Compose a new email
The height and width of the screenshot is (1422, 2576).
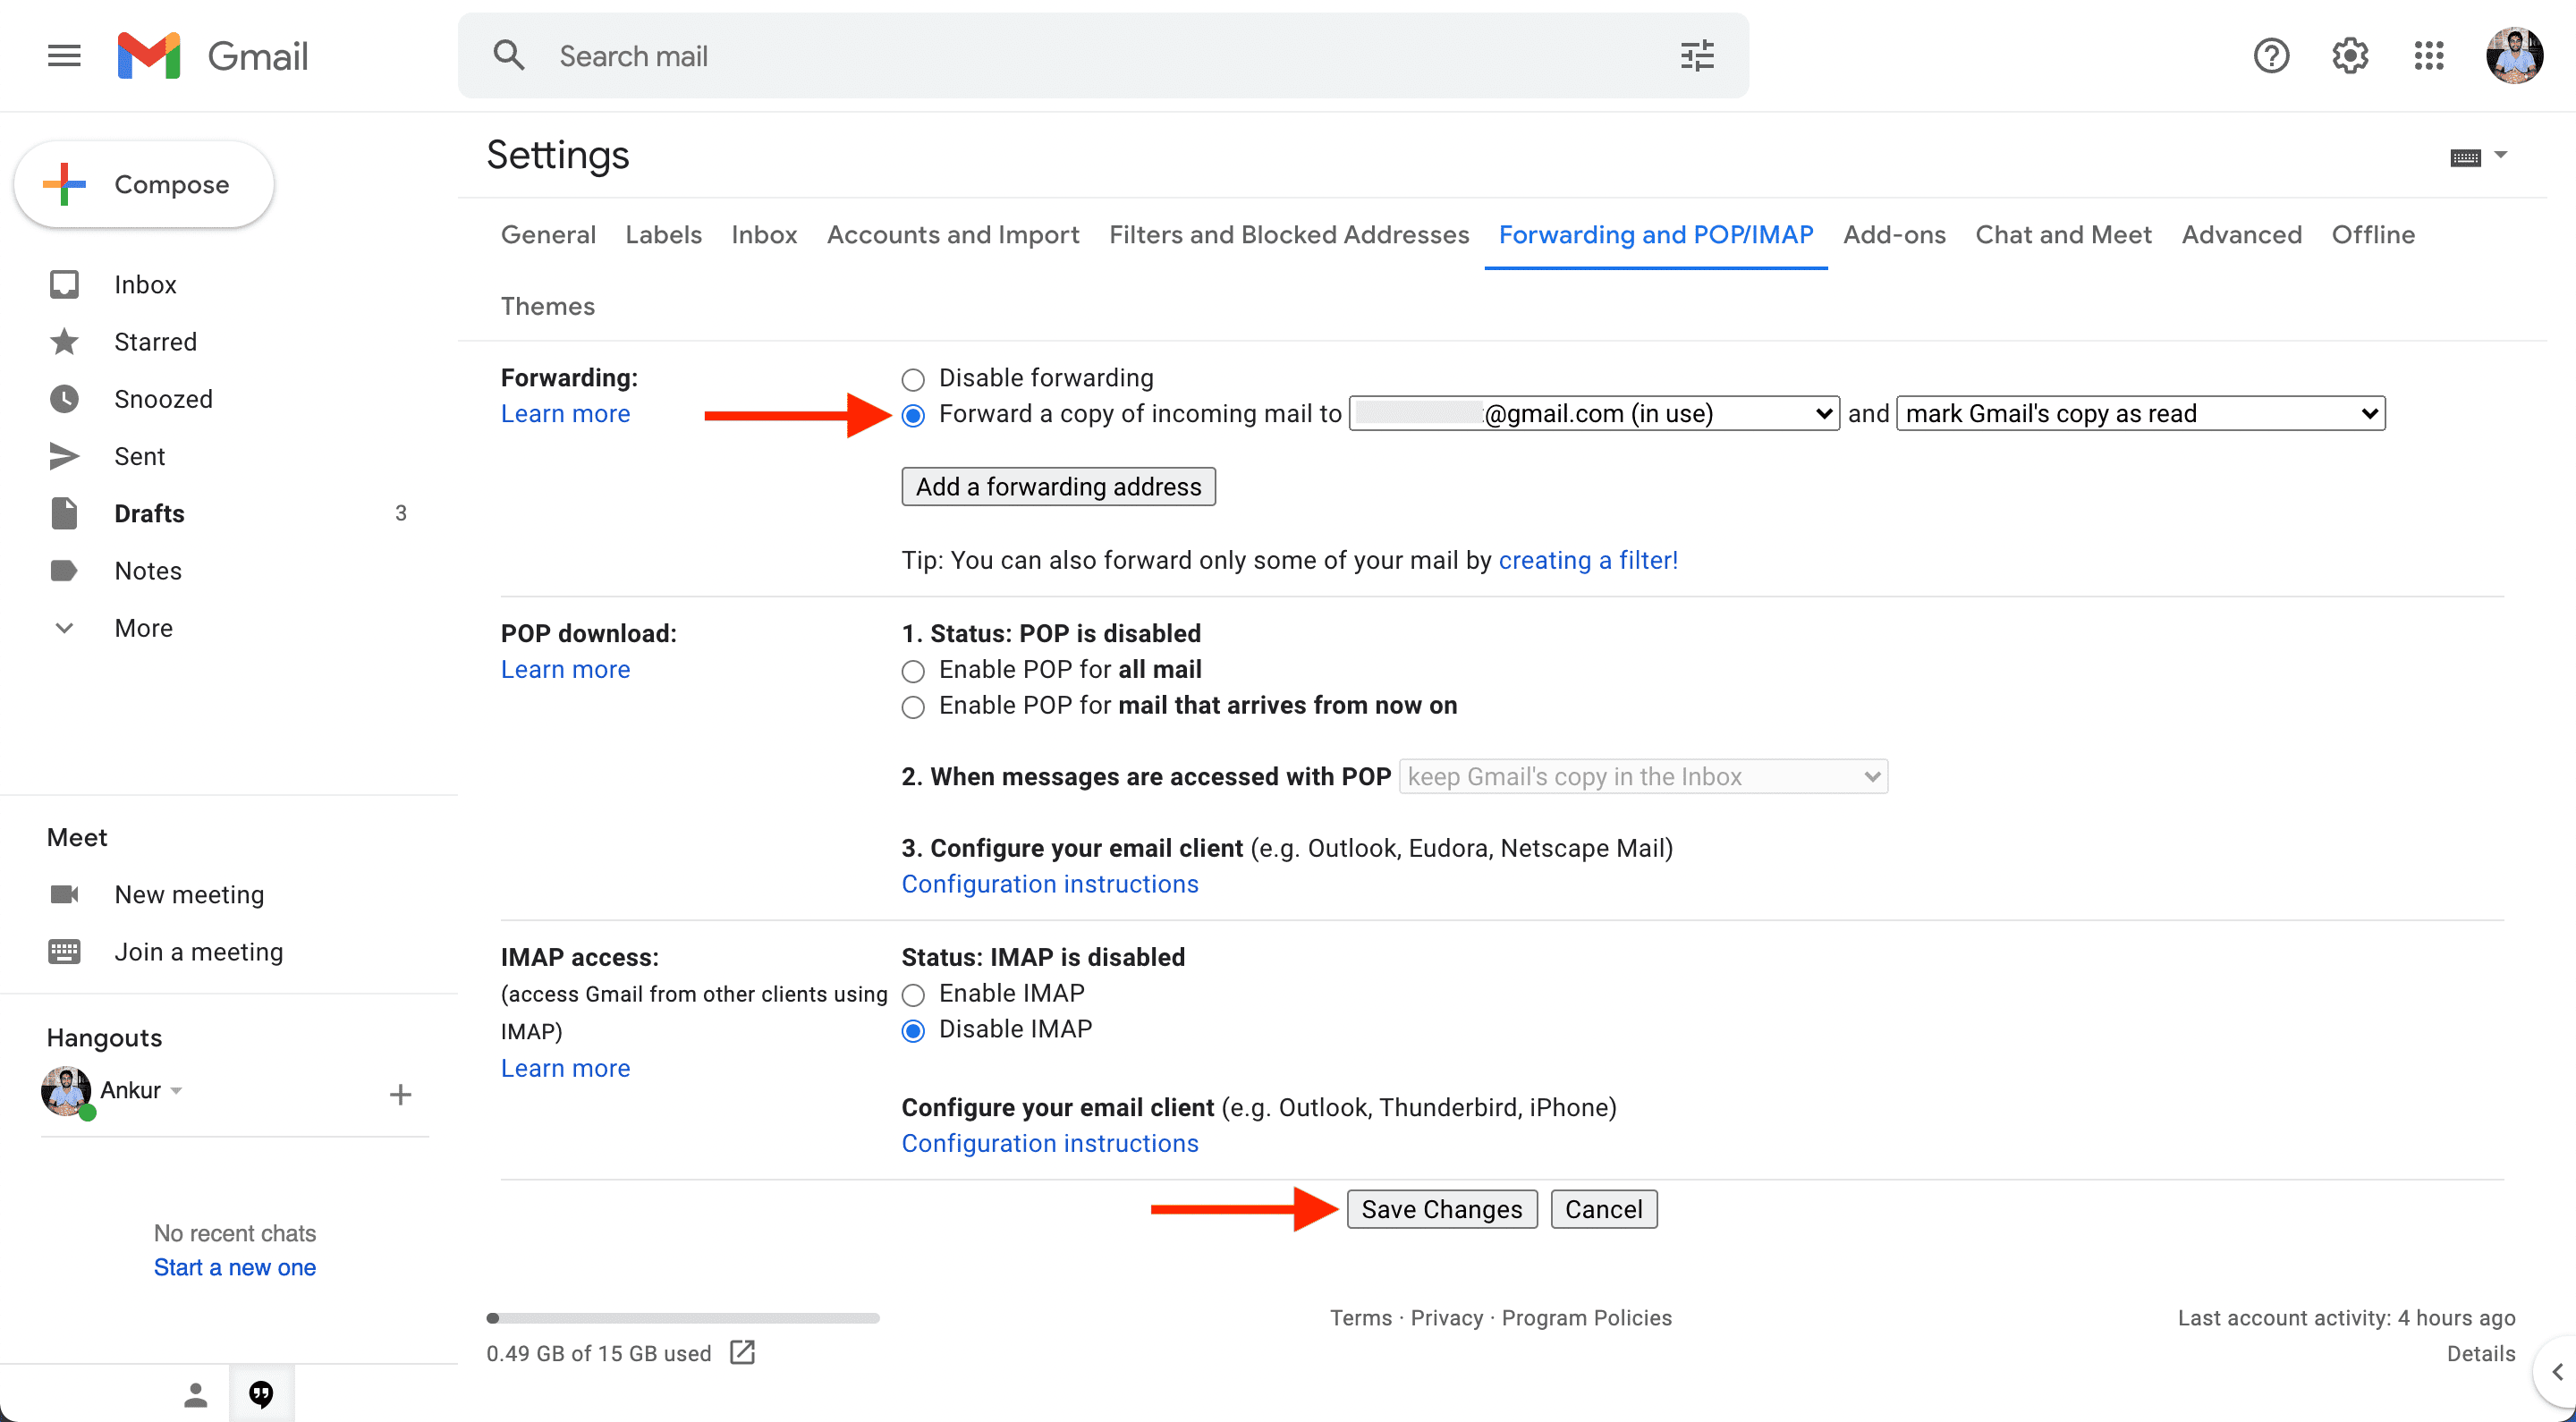tap(144, 185)
